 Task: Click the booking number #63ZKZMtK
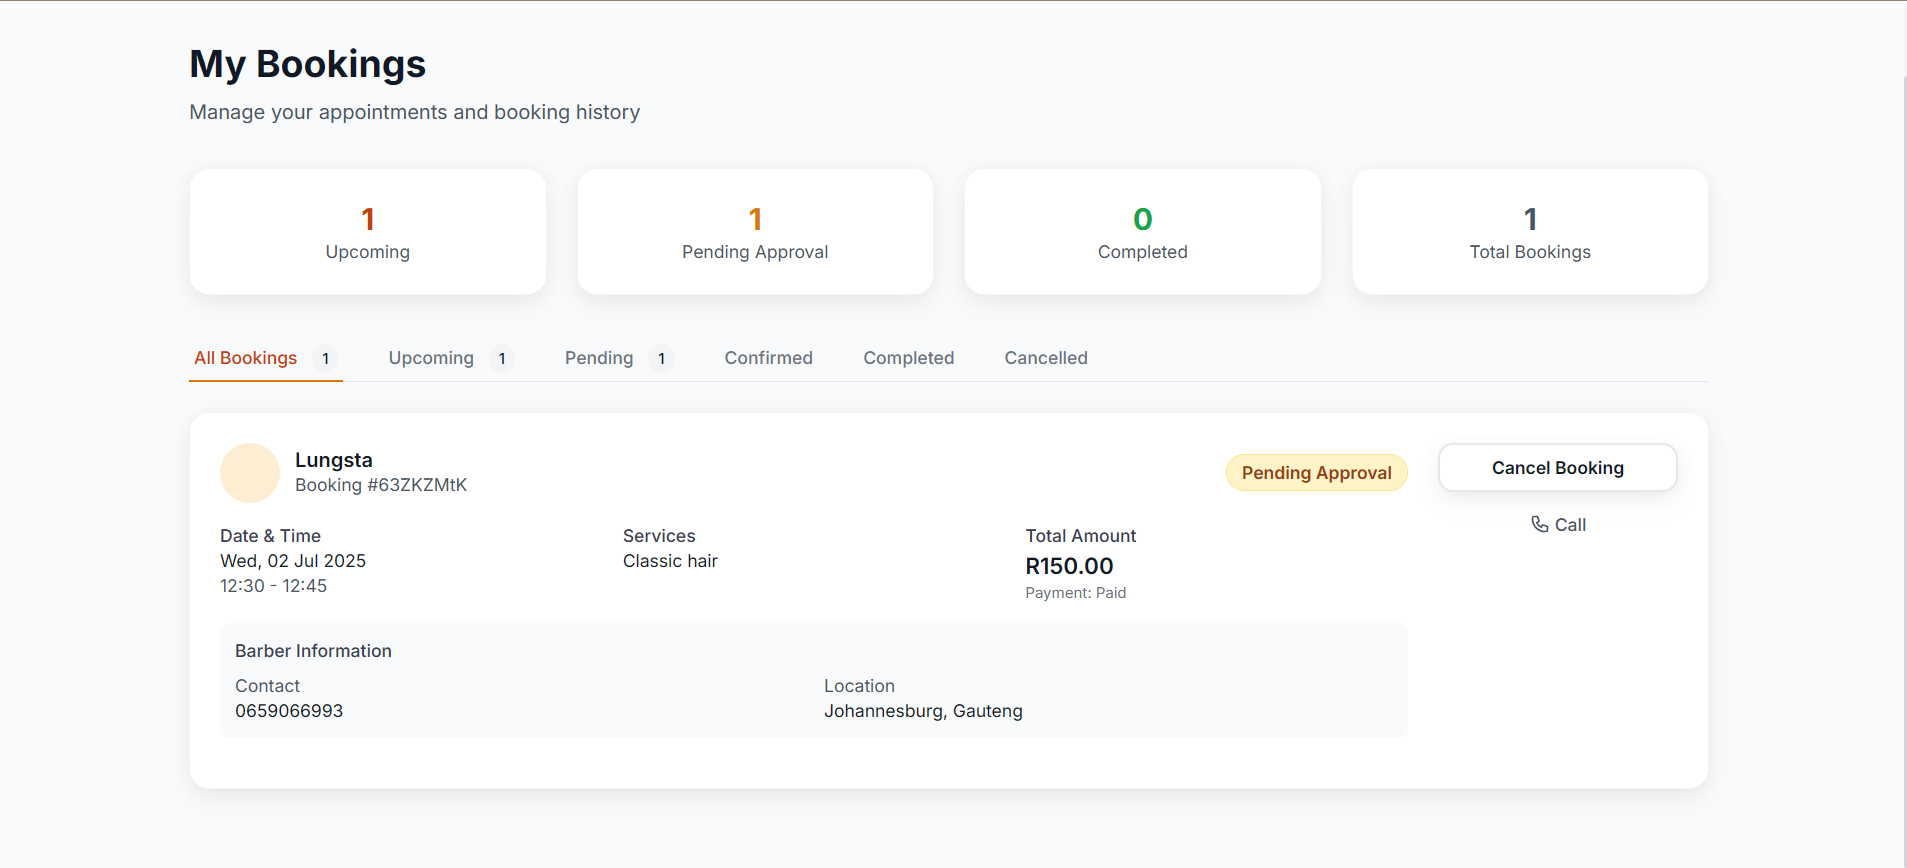pos(381,485)
